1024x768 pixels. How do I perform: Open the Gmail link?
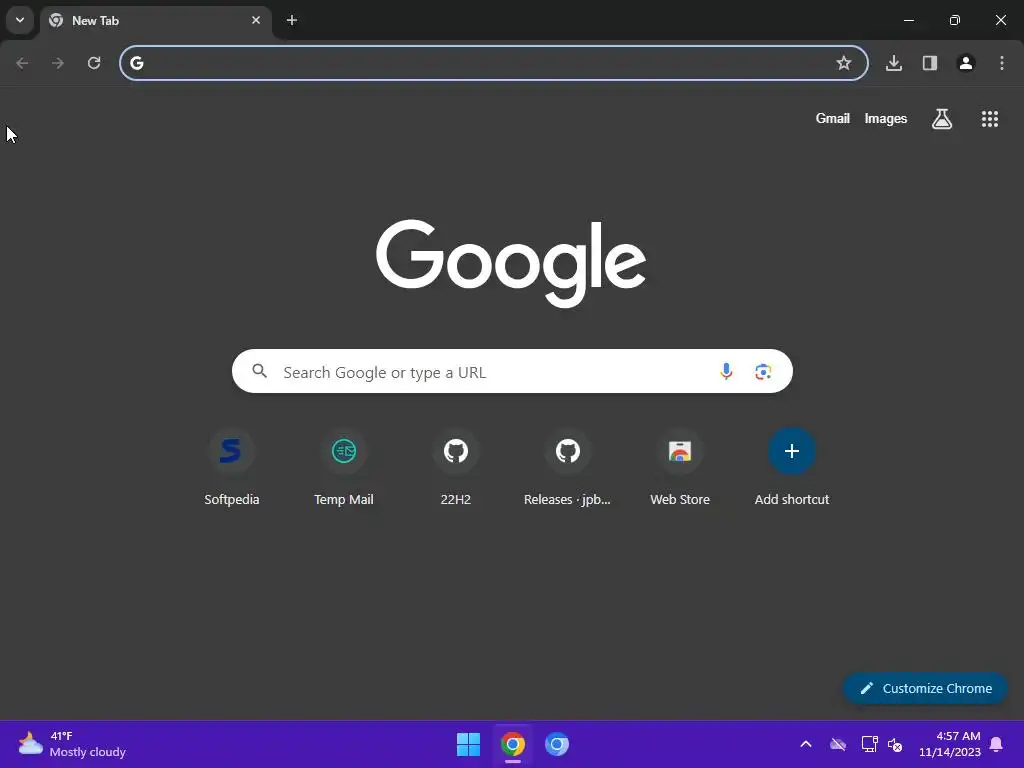click(x=833, y=118)
